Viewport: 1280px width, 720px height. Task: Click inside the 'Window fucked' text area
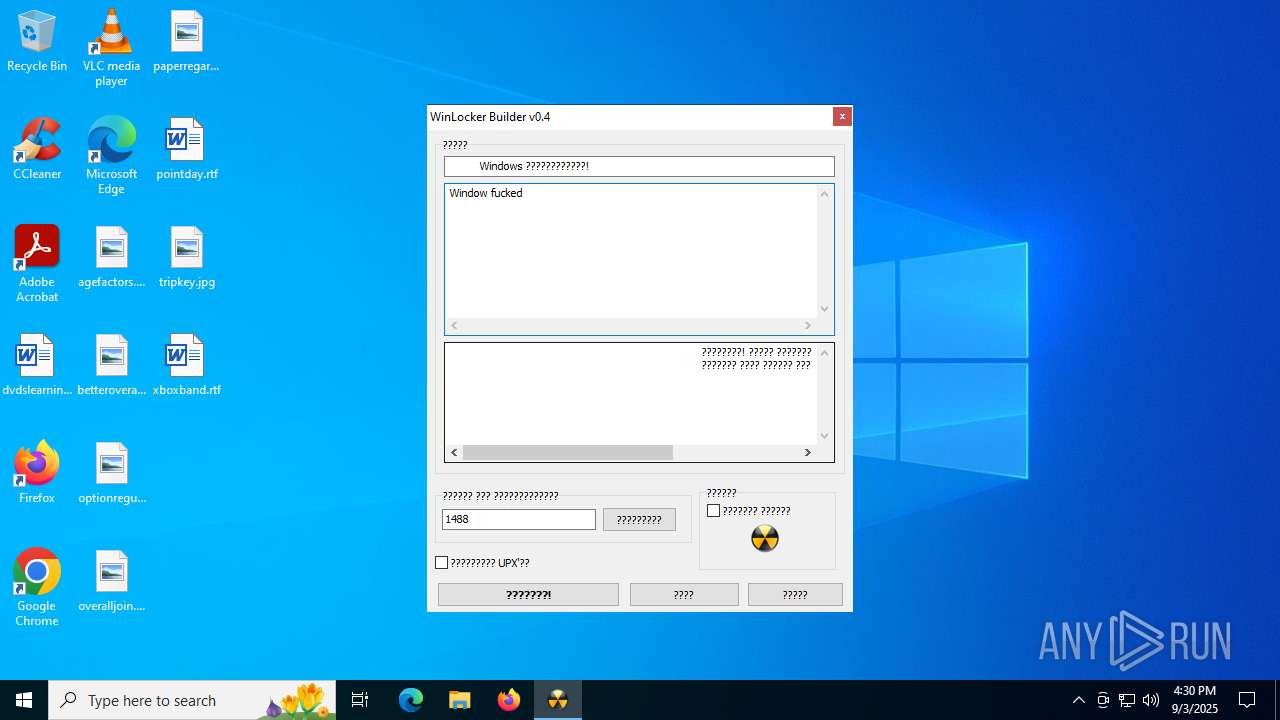[631, 251]
